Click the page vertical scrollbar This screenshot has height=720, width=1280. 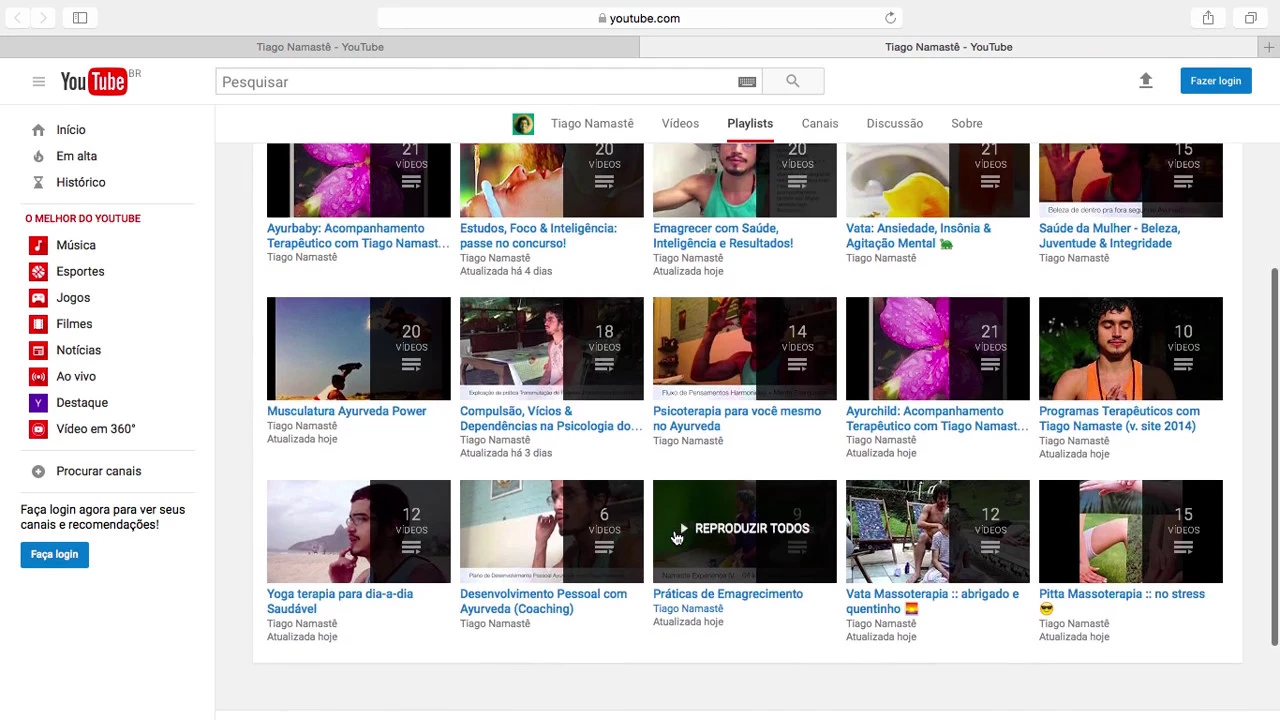[1274, 456]
